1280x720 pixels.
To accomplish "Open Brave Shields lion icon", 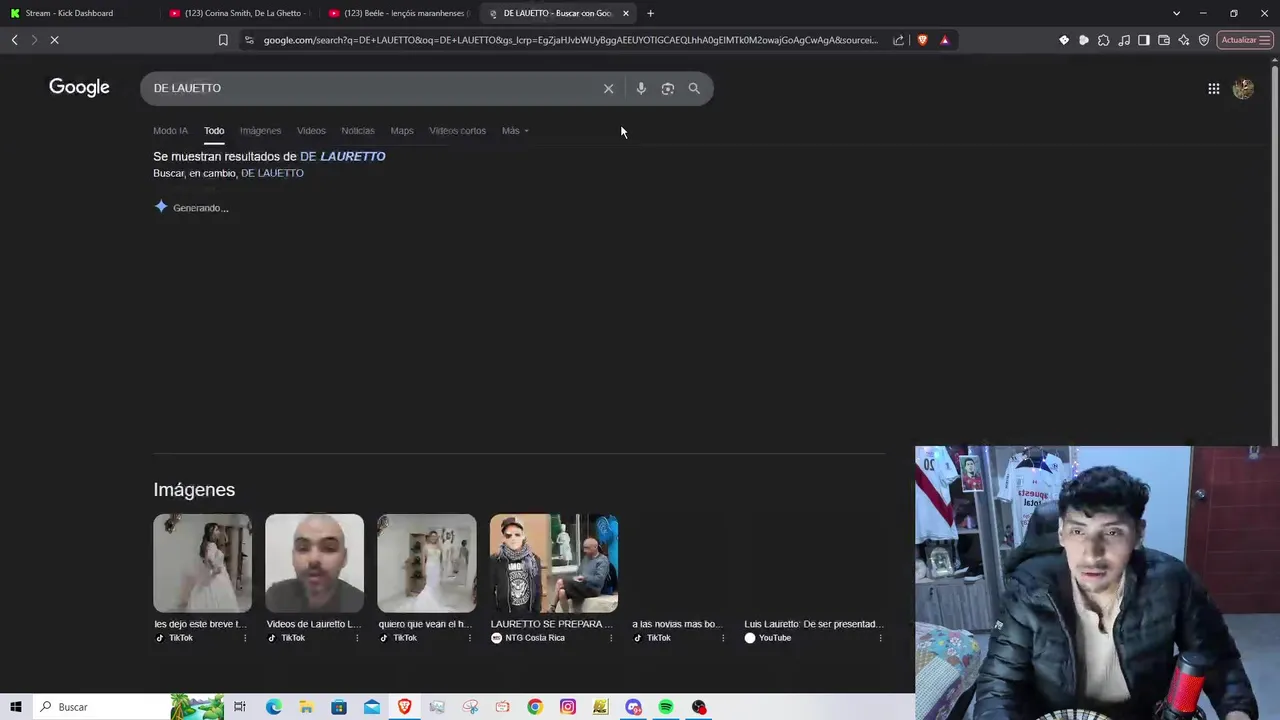I will [x=922, y=40].
